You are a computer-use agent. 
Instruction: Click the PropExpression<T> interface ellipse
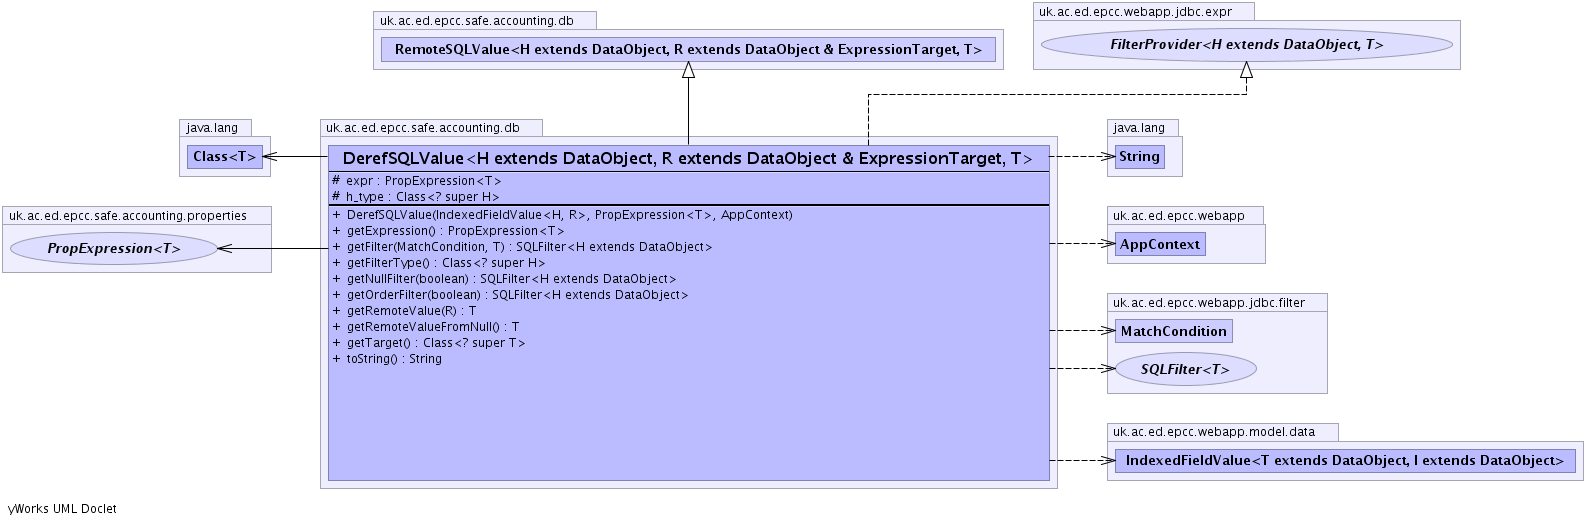point(113,249)
